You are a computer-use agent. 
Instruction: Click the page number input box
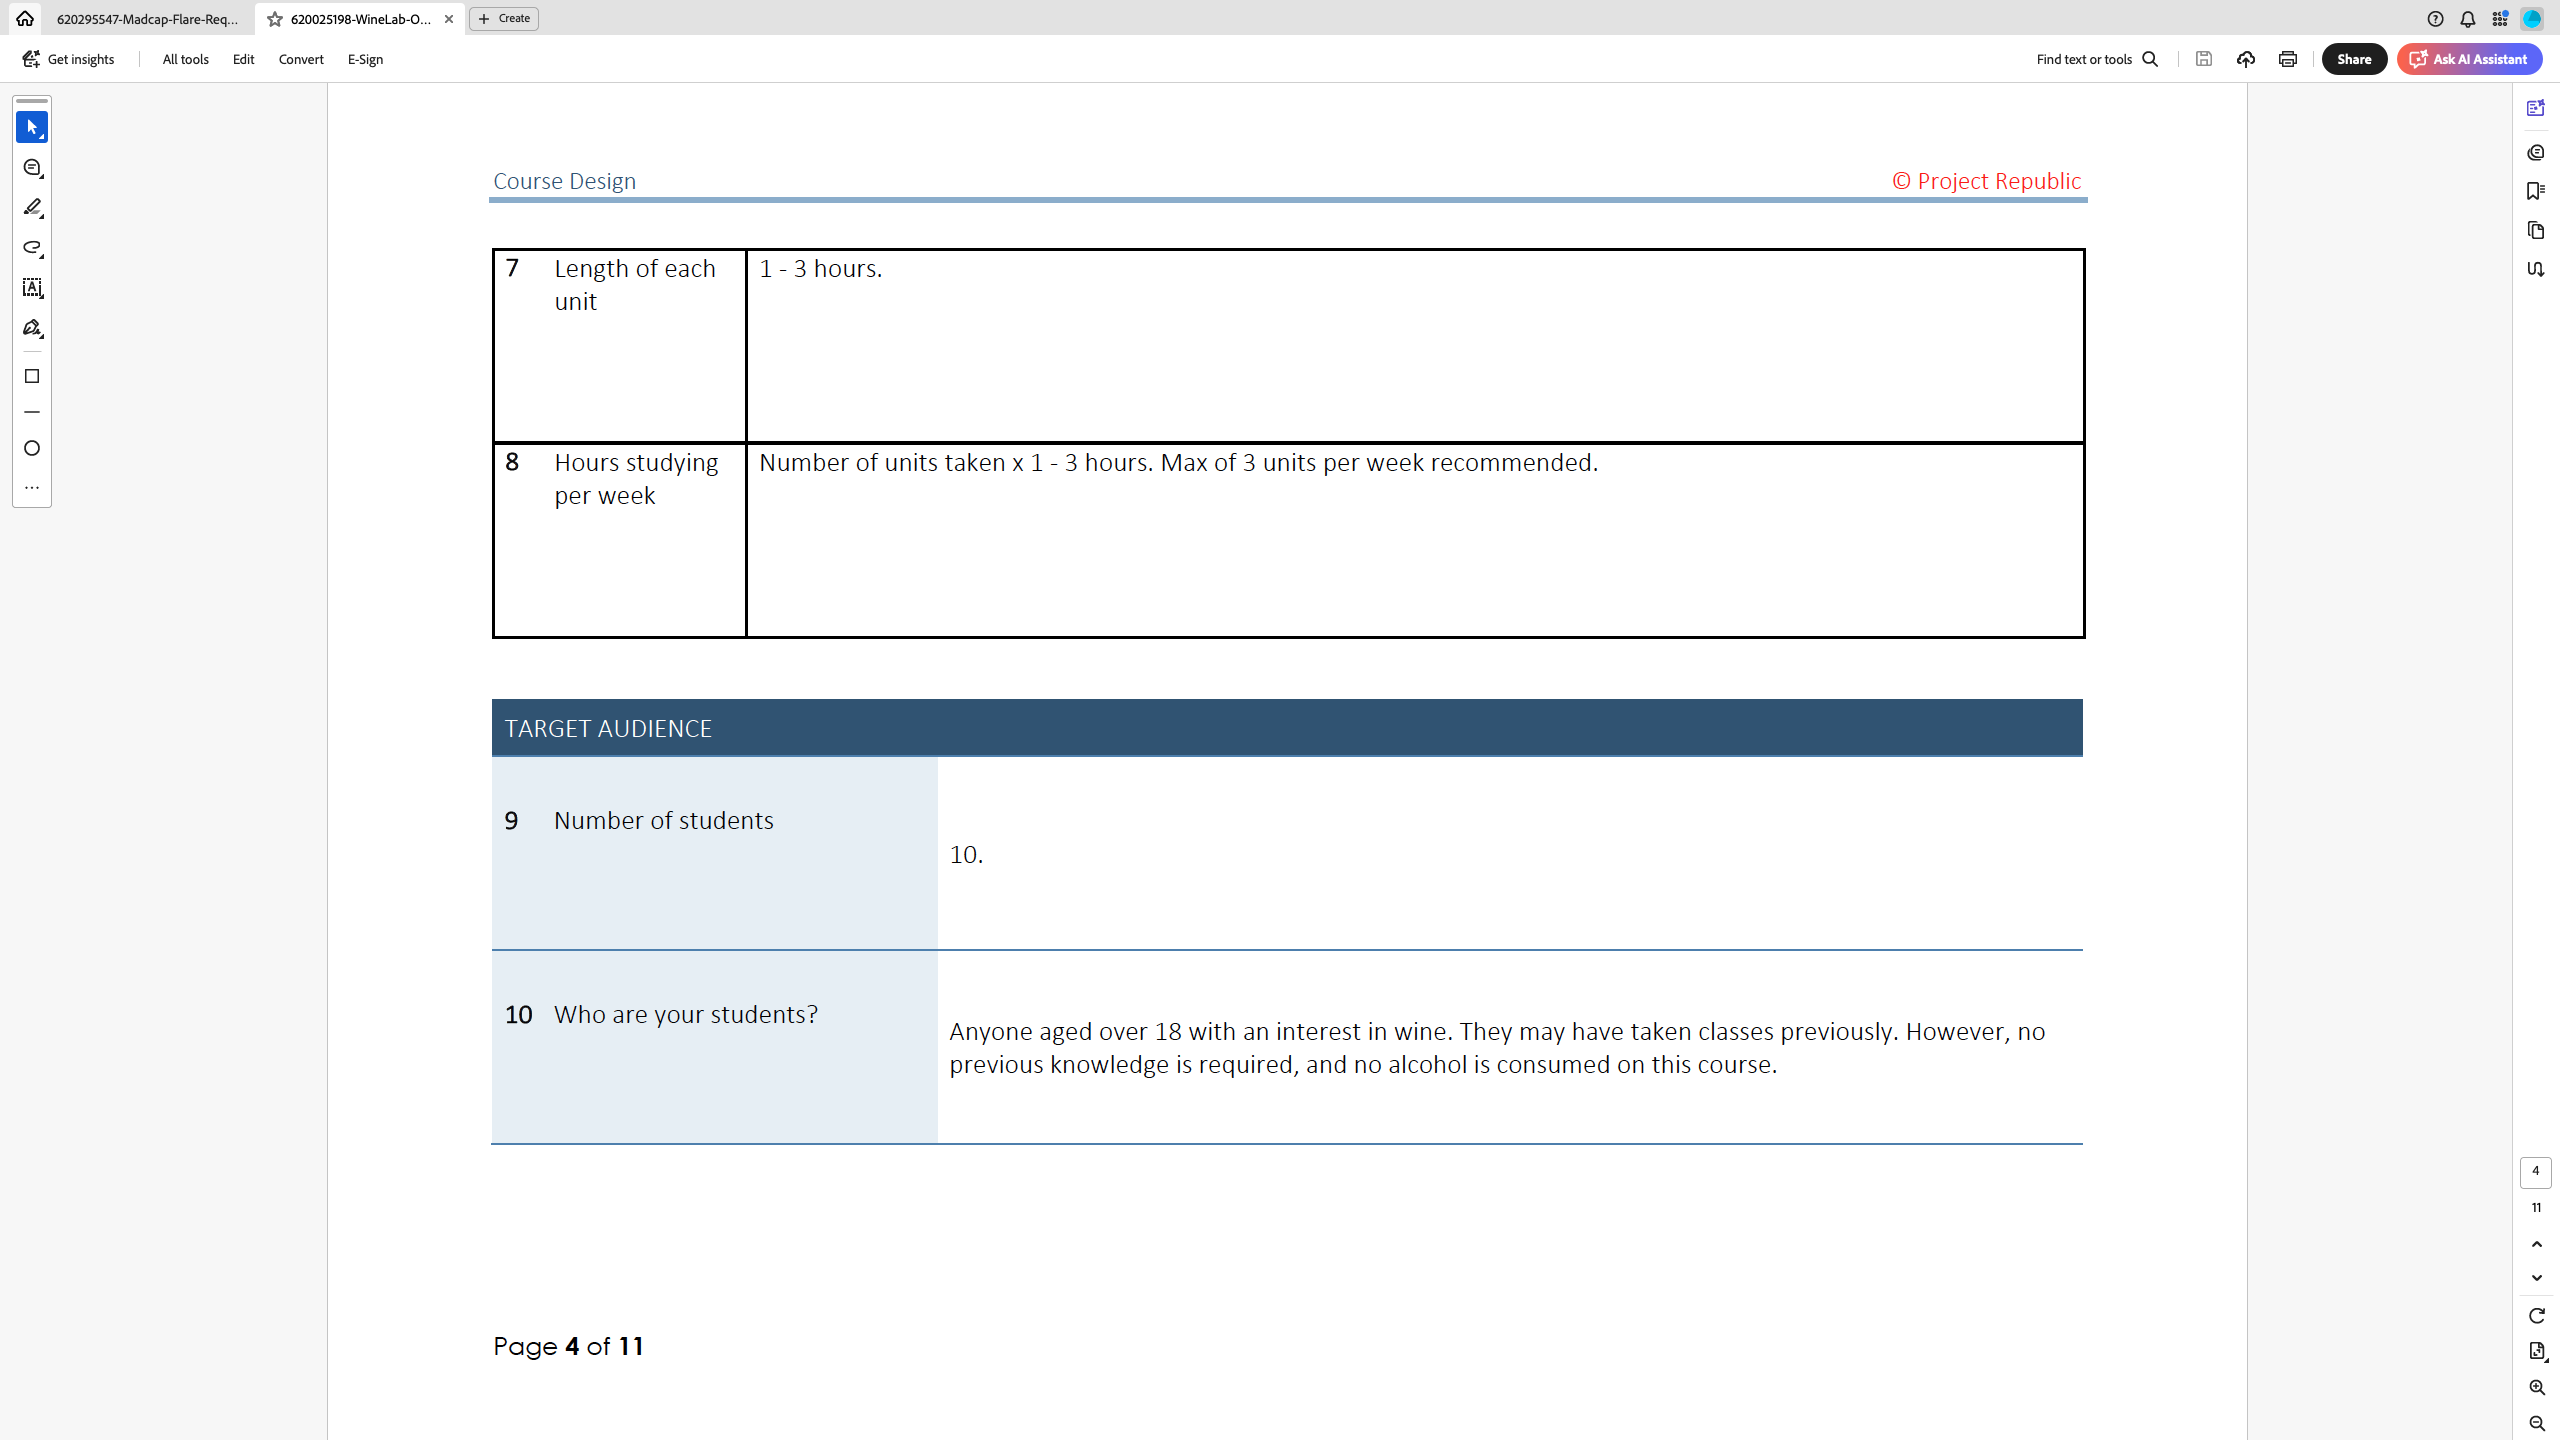[x=2535, y=1171]
